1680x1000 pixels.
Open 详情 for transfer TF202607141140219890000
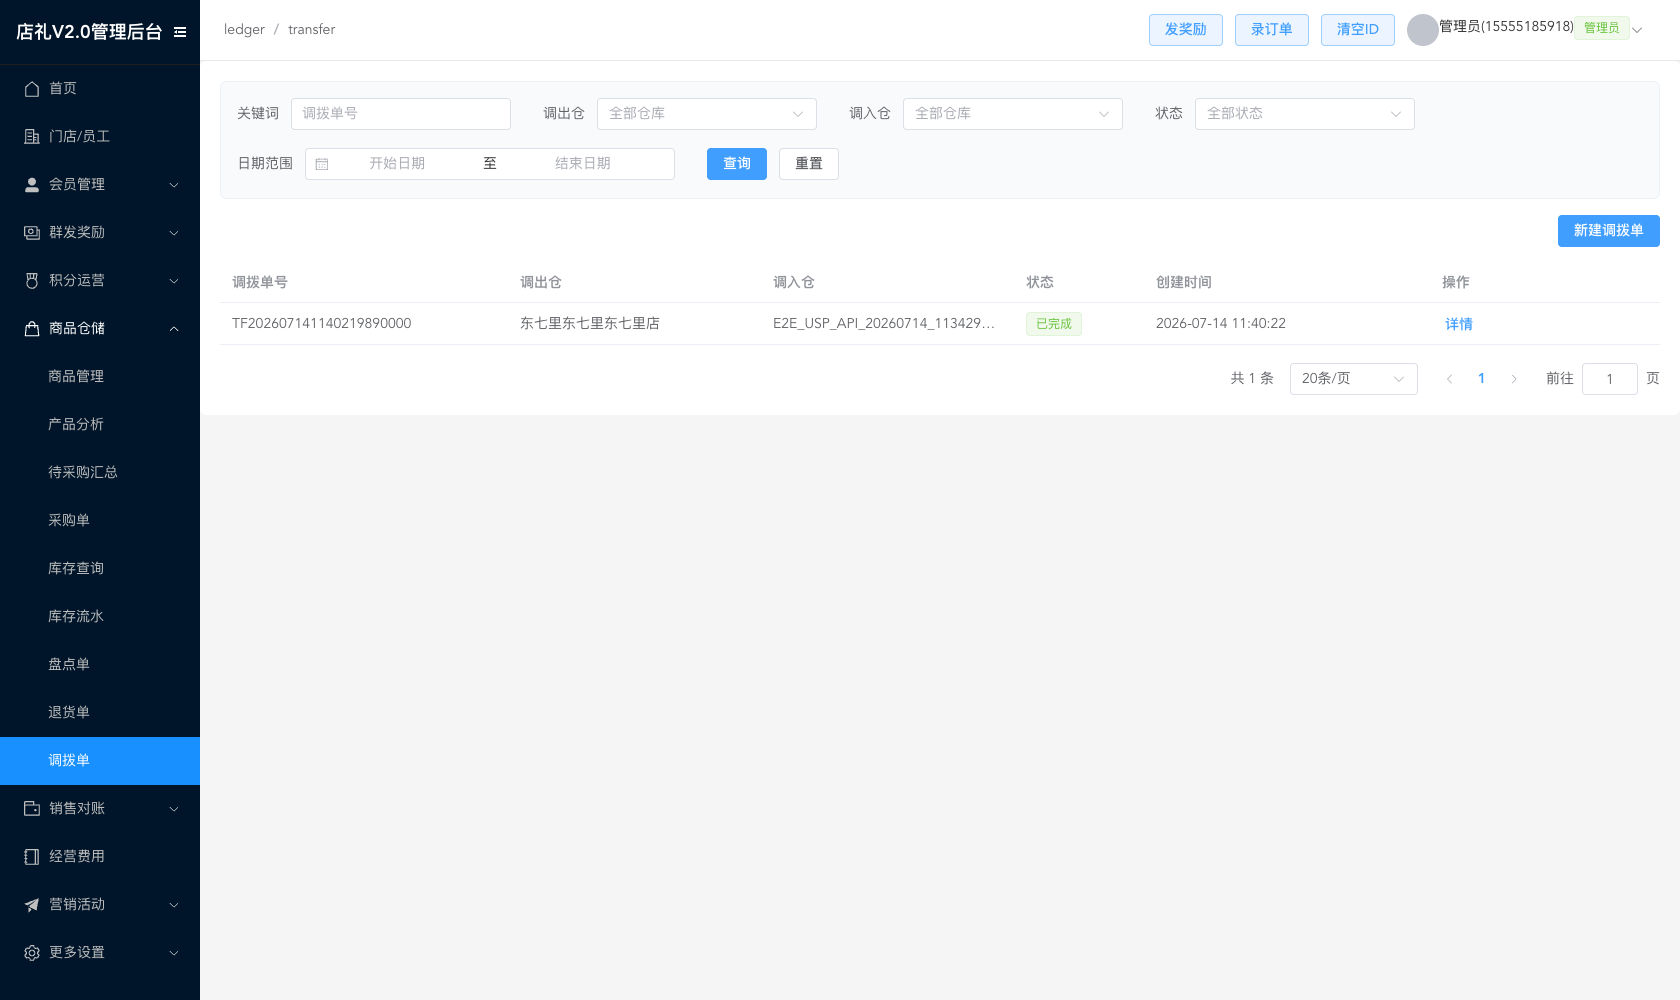pos(1459,324)
